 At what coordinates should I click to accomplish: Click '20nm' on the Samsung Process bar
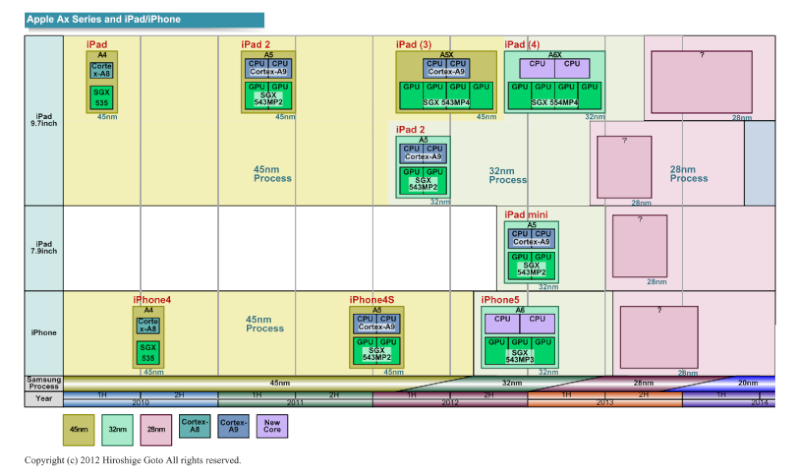coord(748,383)
